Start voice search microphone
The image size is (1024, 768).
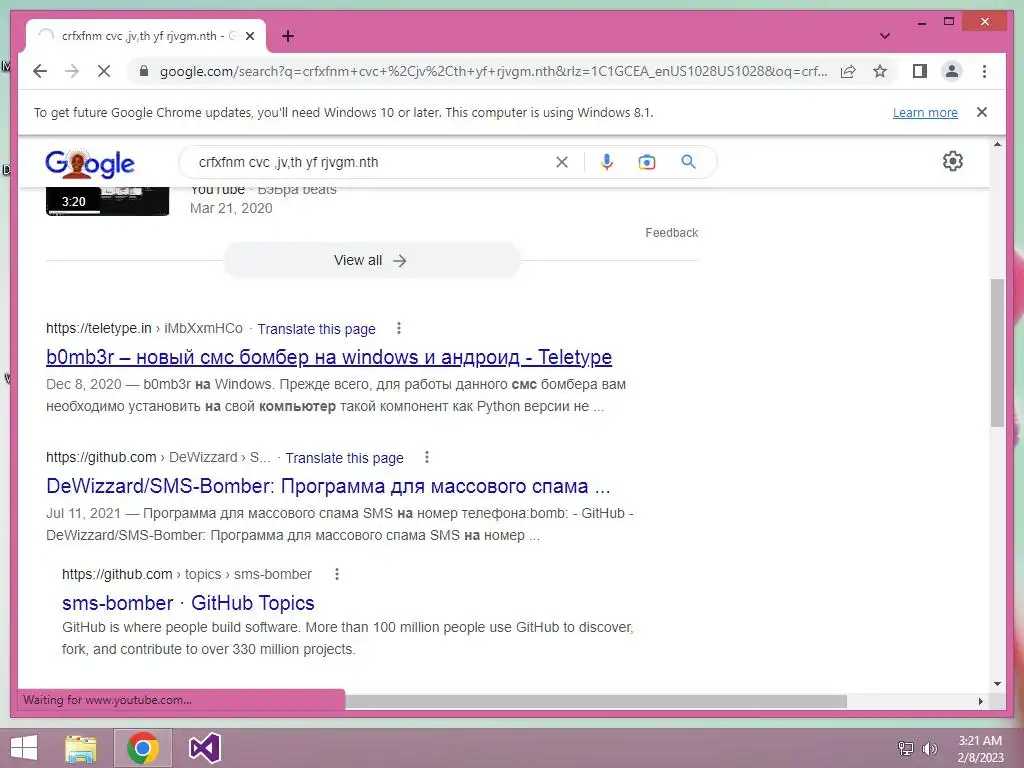click(x=607, y=162)
